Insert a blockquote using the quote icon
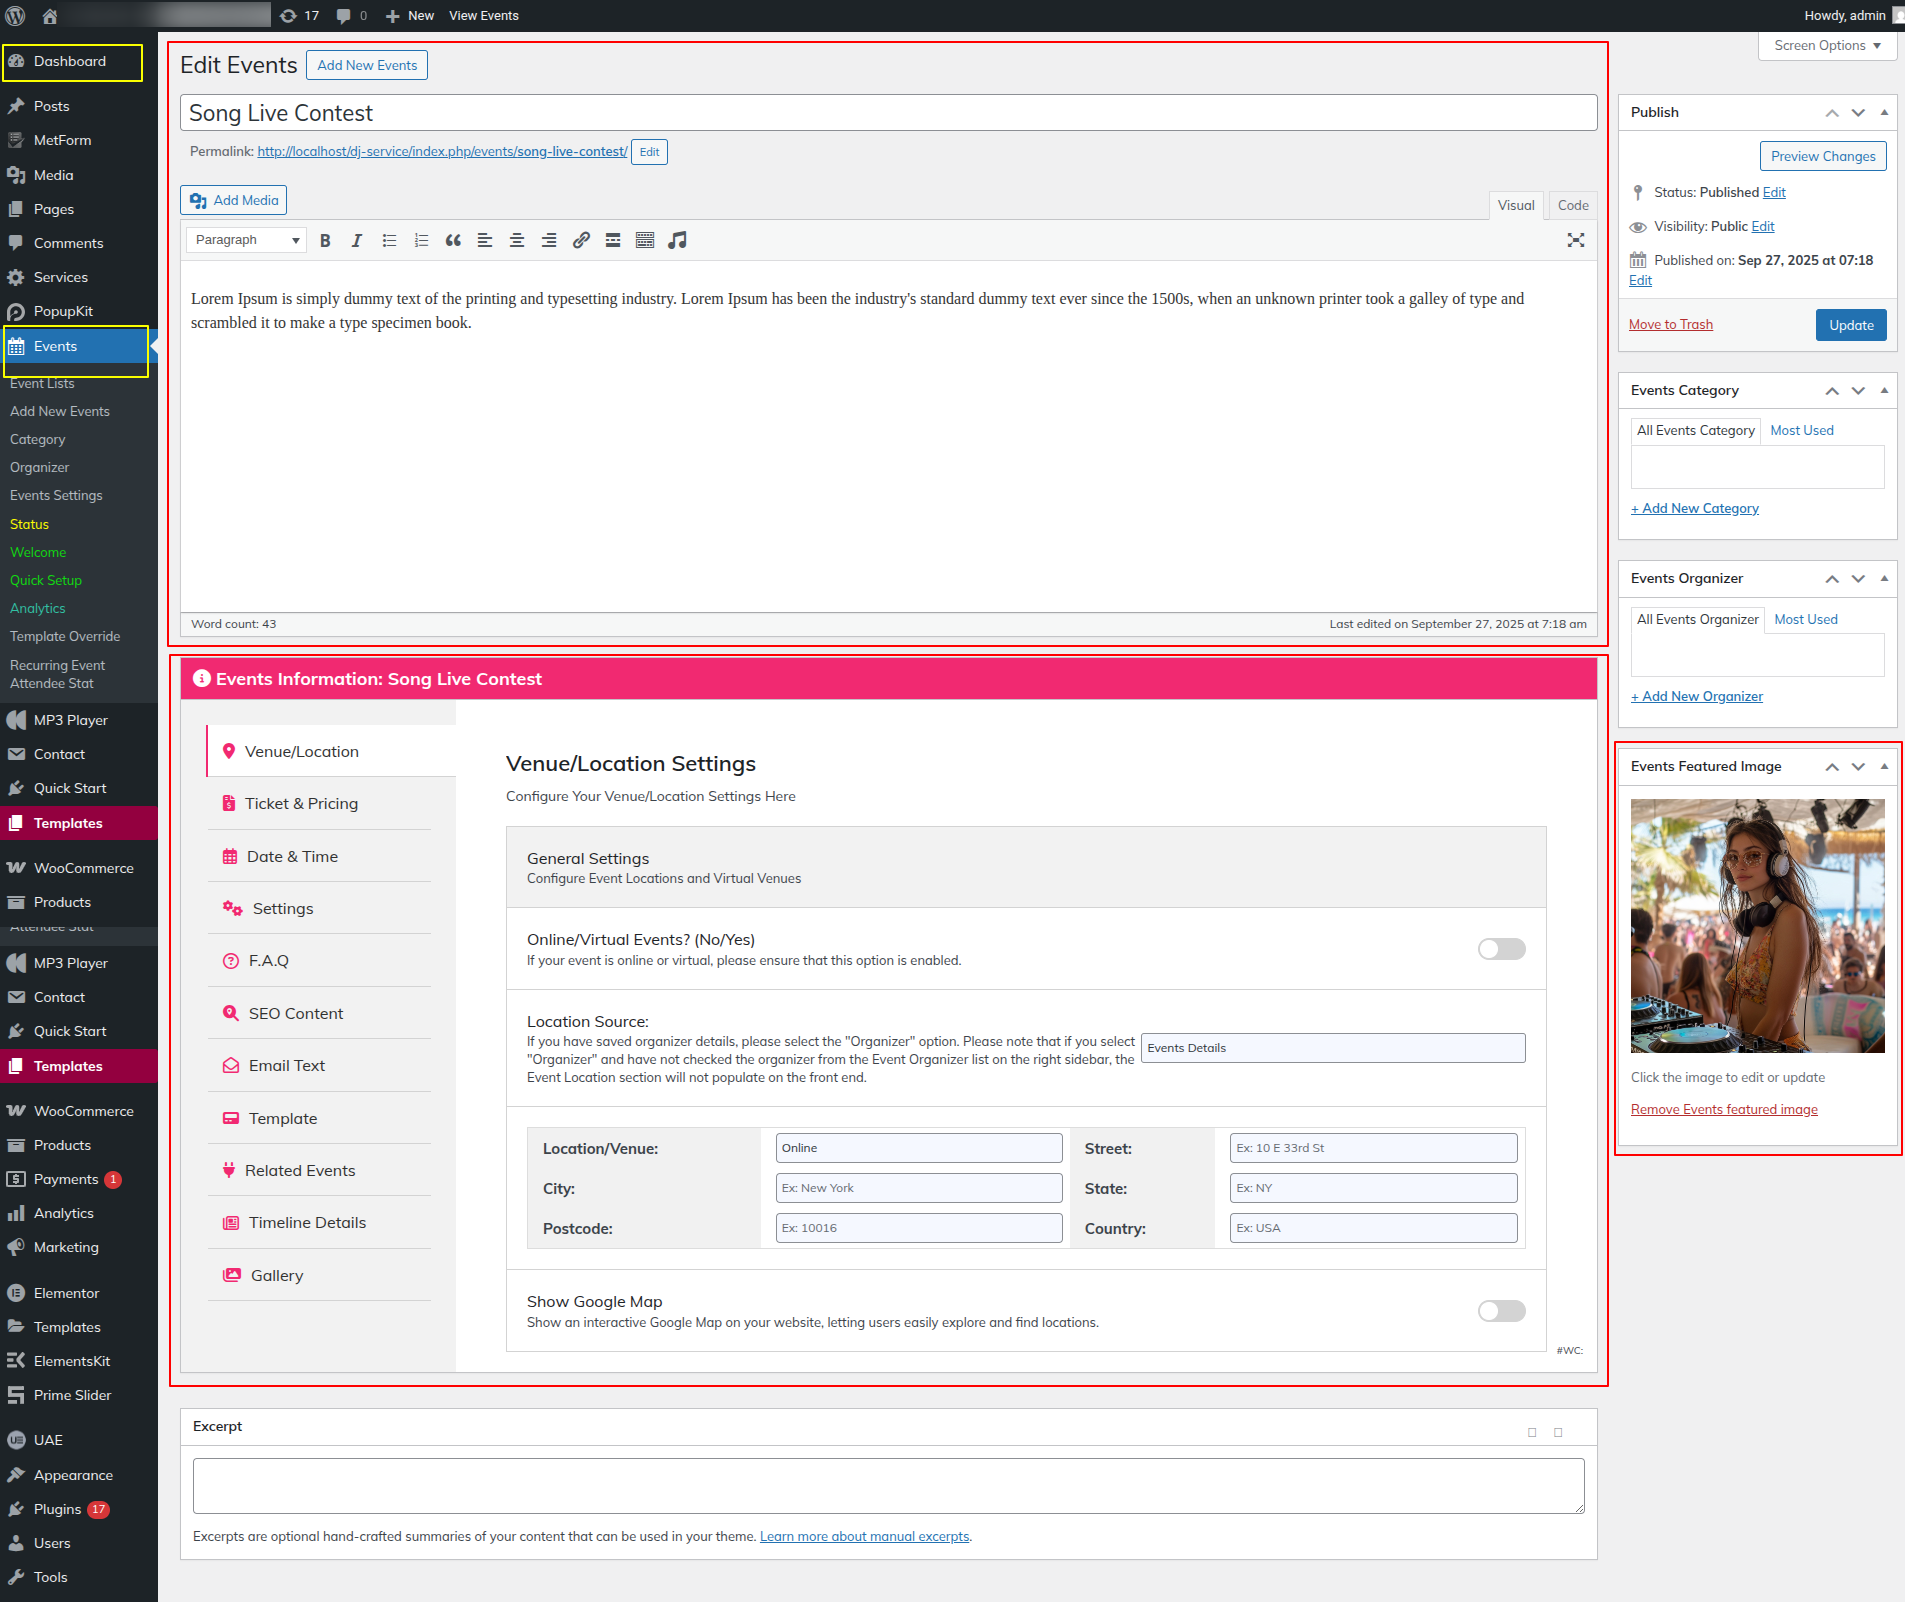Image resolution: width=1905 pixels, height=1602 pixels. 453,240
